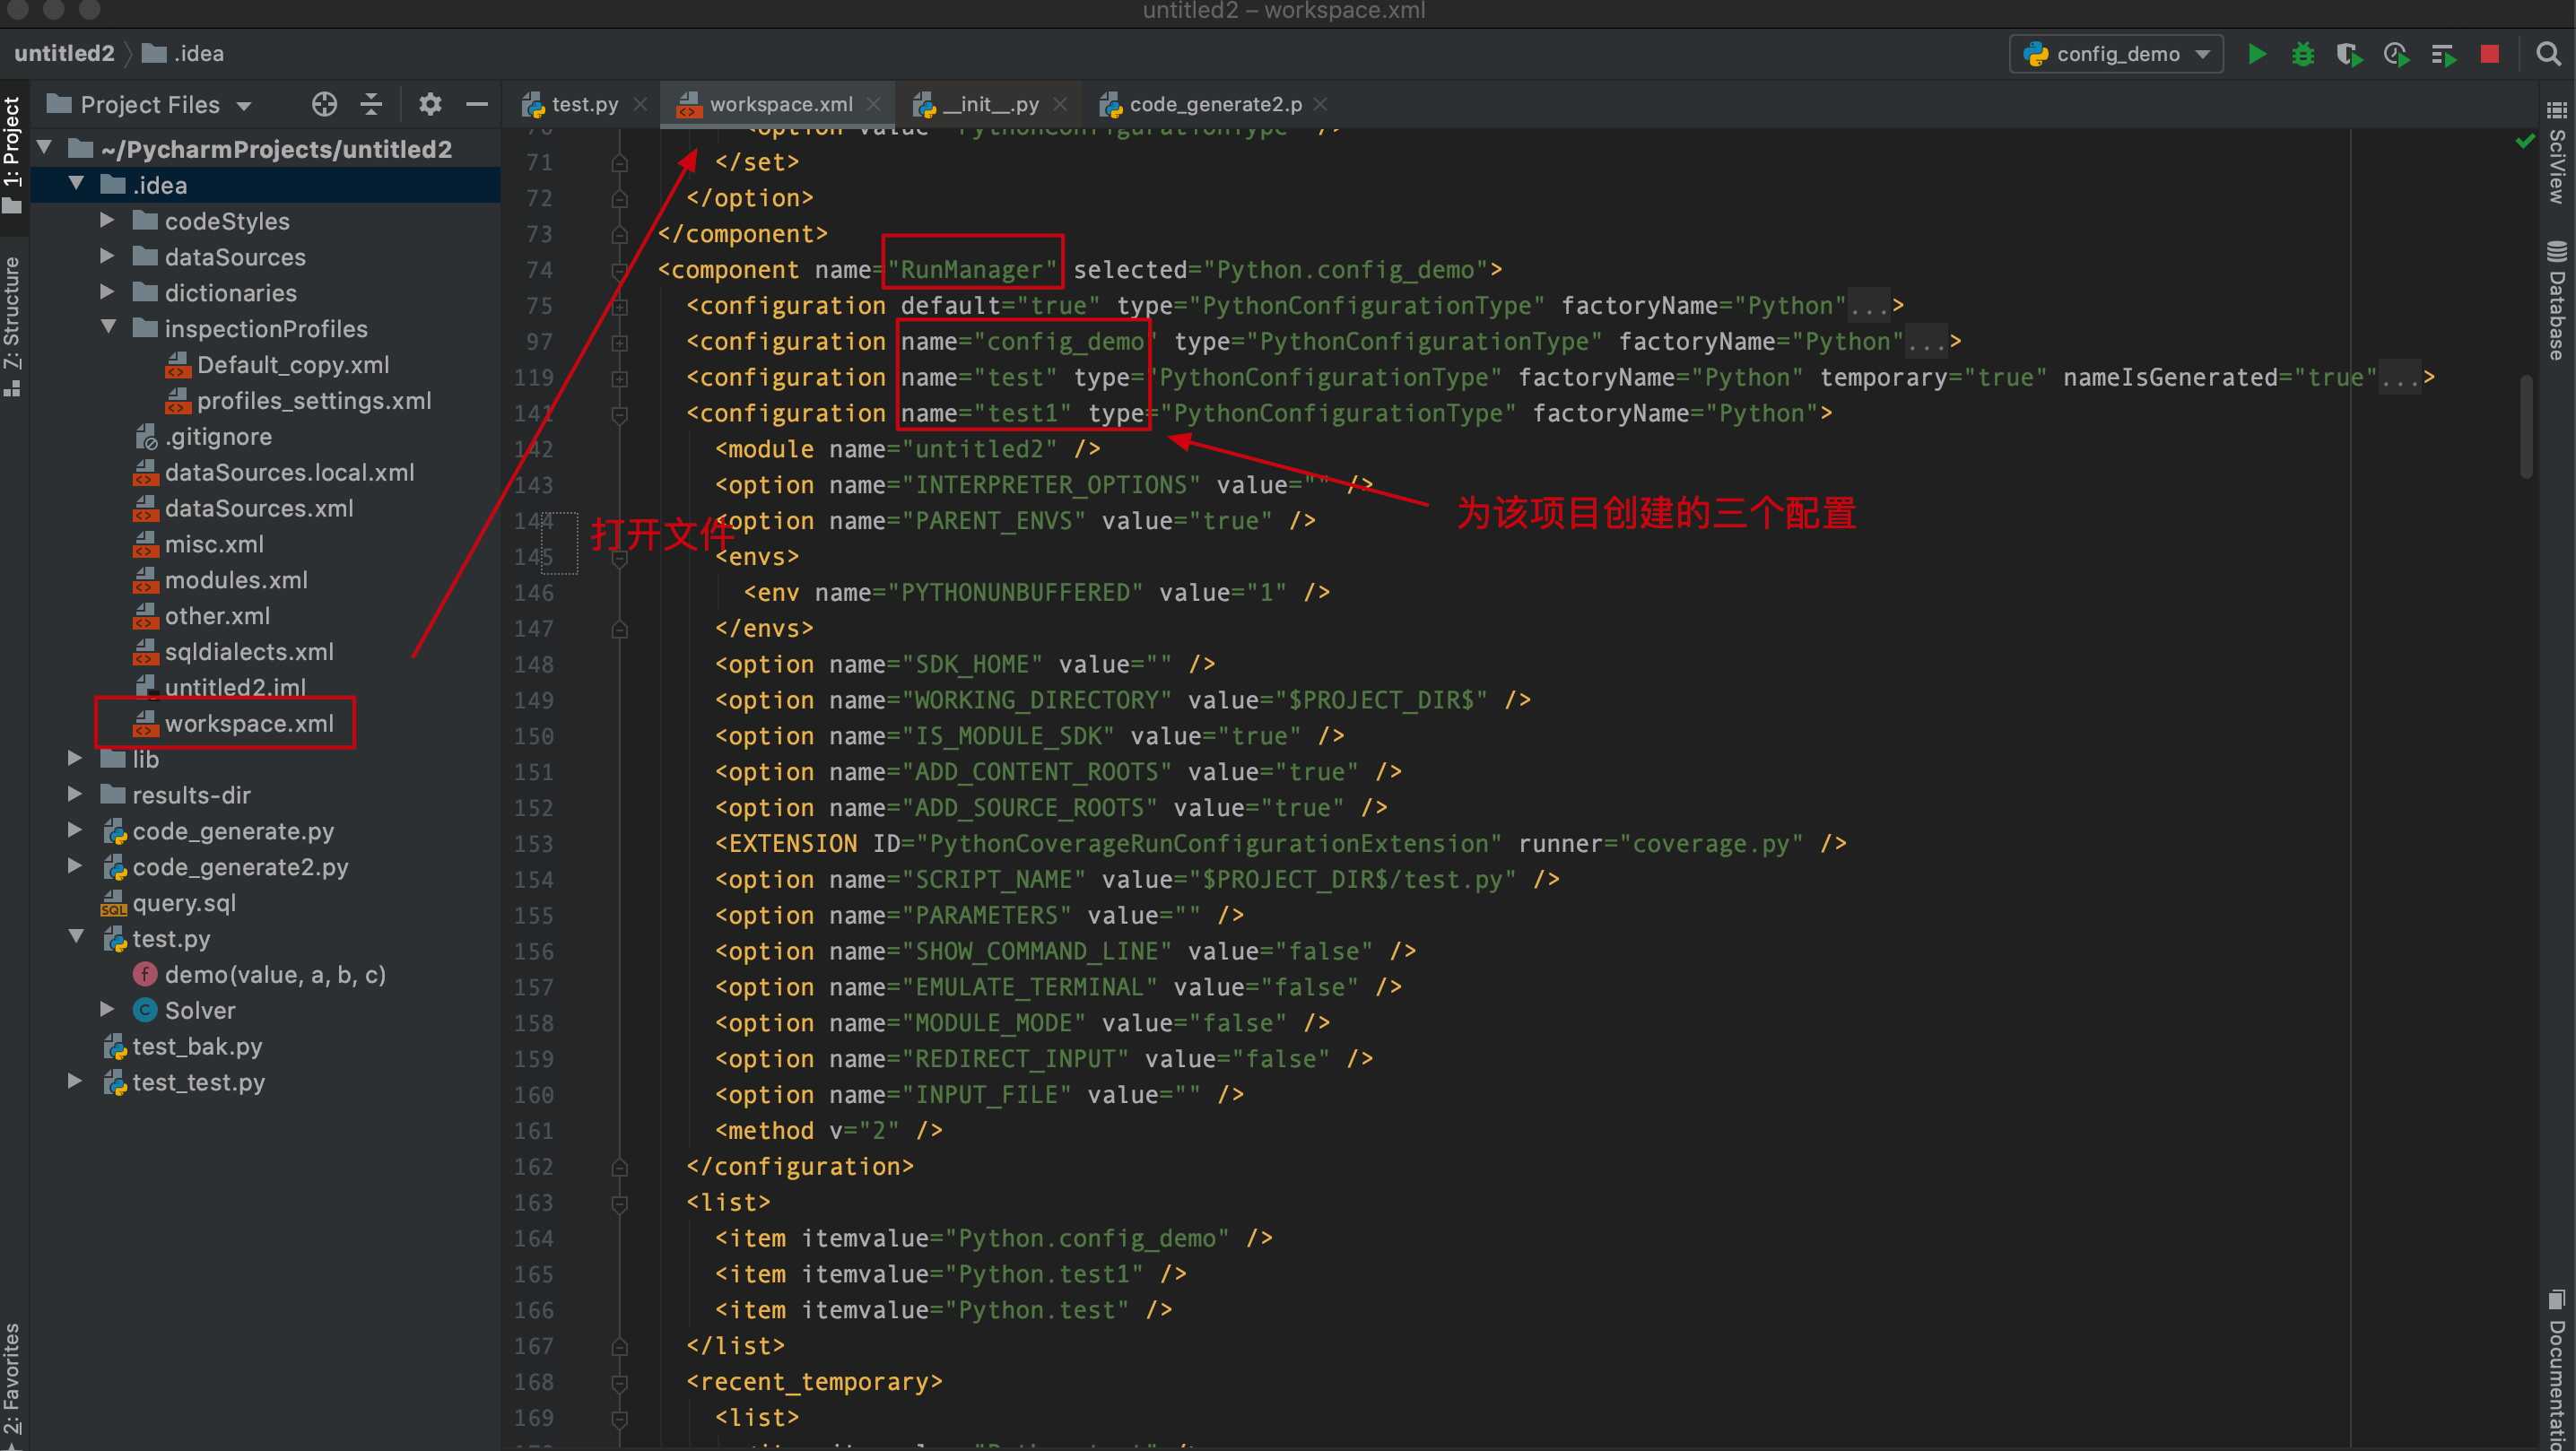The width and height of the screenshot is (2576, 1451).
Task: Click the inspection status checkmark
Action: point(2525,141)
